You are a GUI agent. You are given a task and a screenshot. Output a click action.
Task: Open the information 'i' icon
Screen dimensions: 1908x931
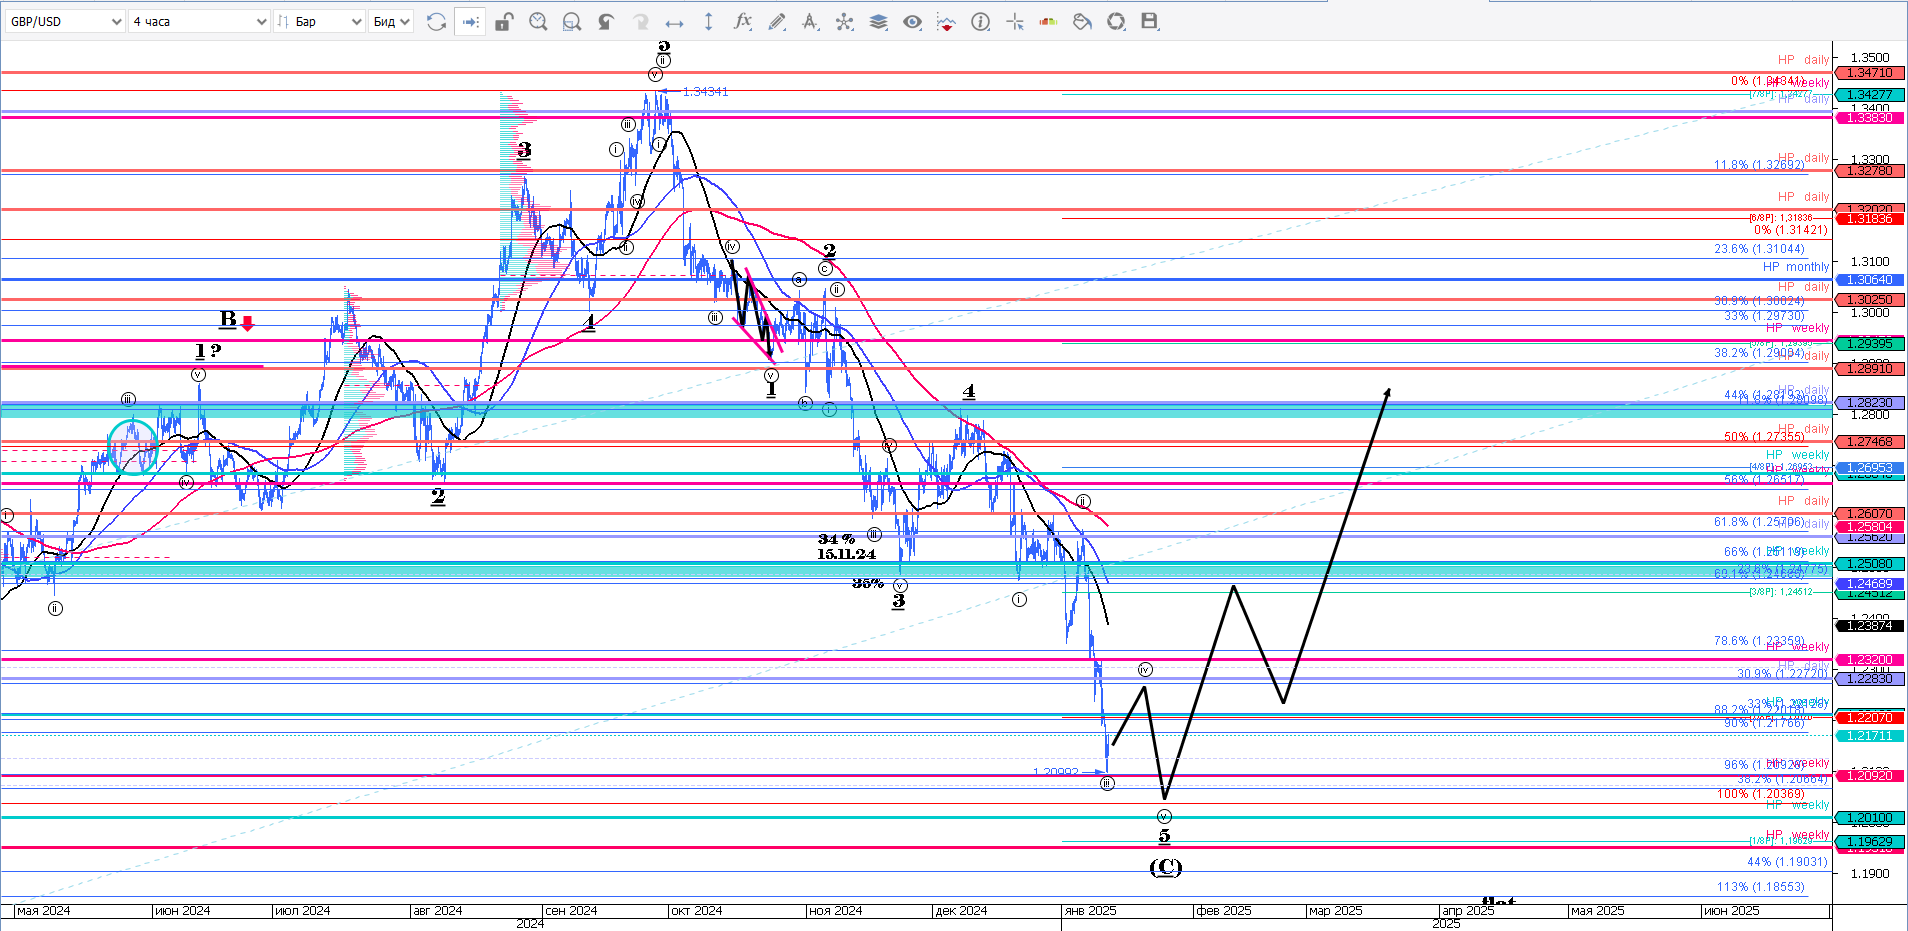tap(980, 21)
